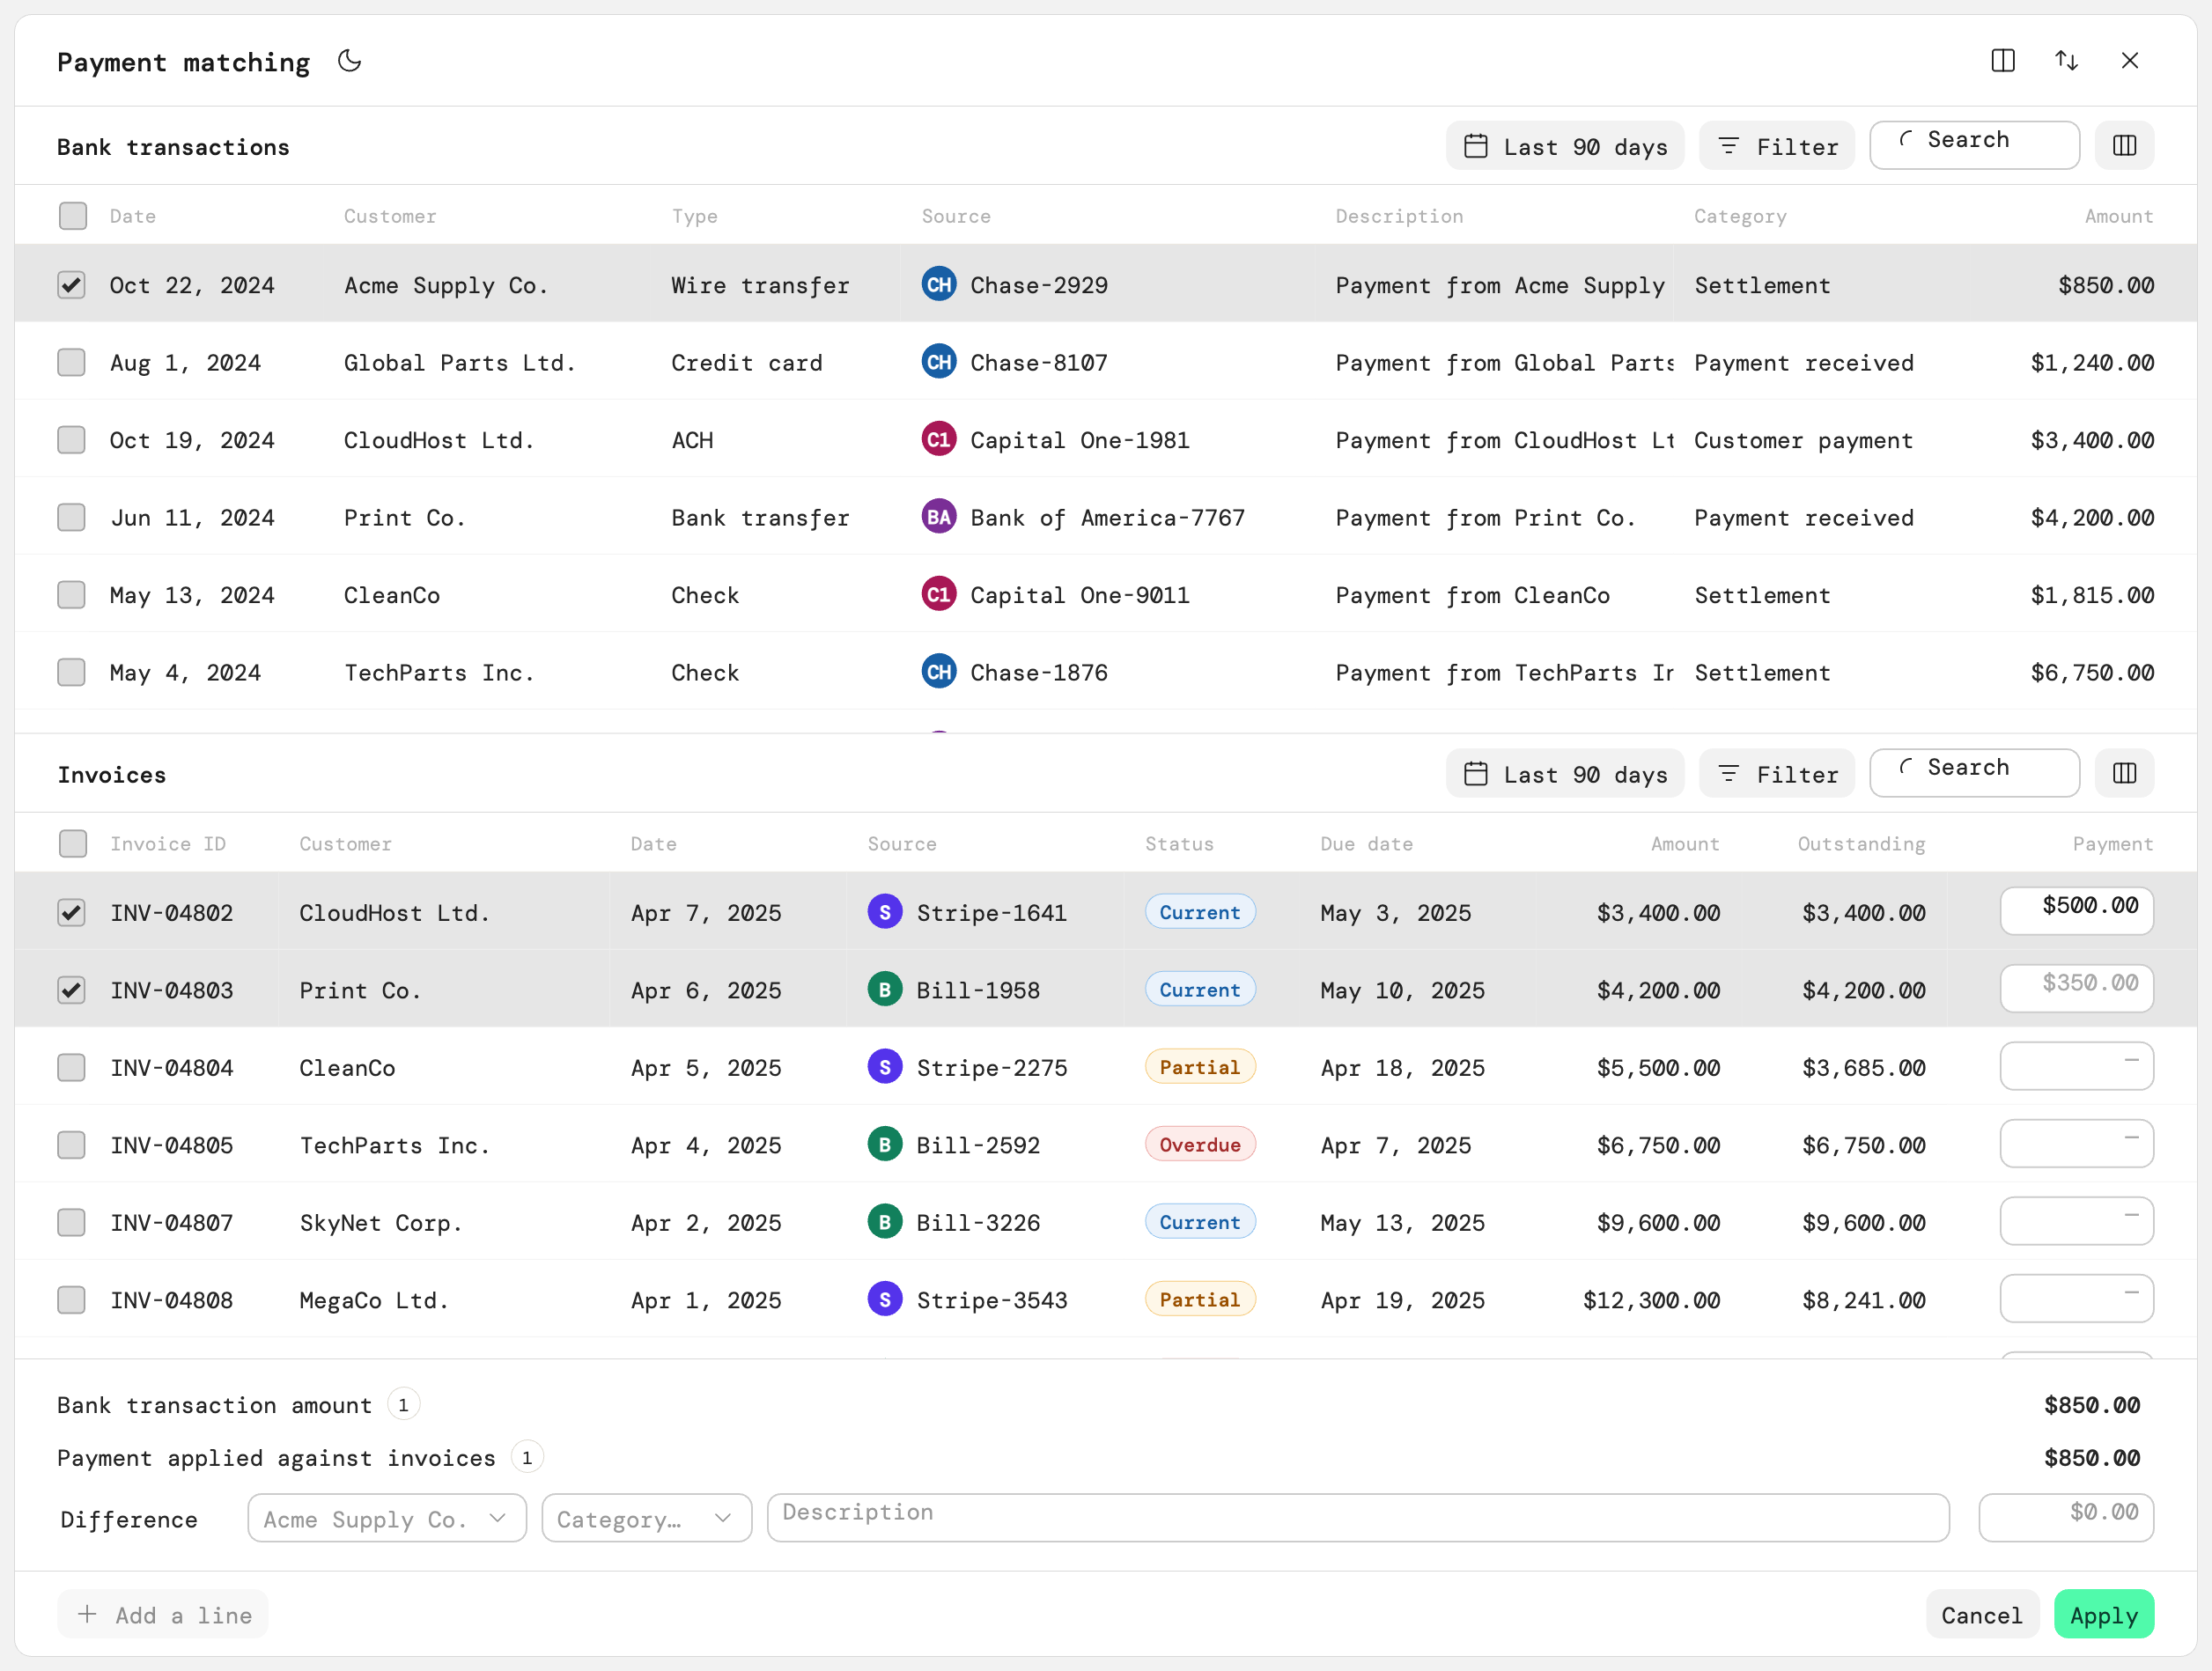Click the Cancel button

[1982, 1614]
